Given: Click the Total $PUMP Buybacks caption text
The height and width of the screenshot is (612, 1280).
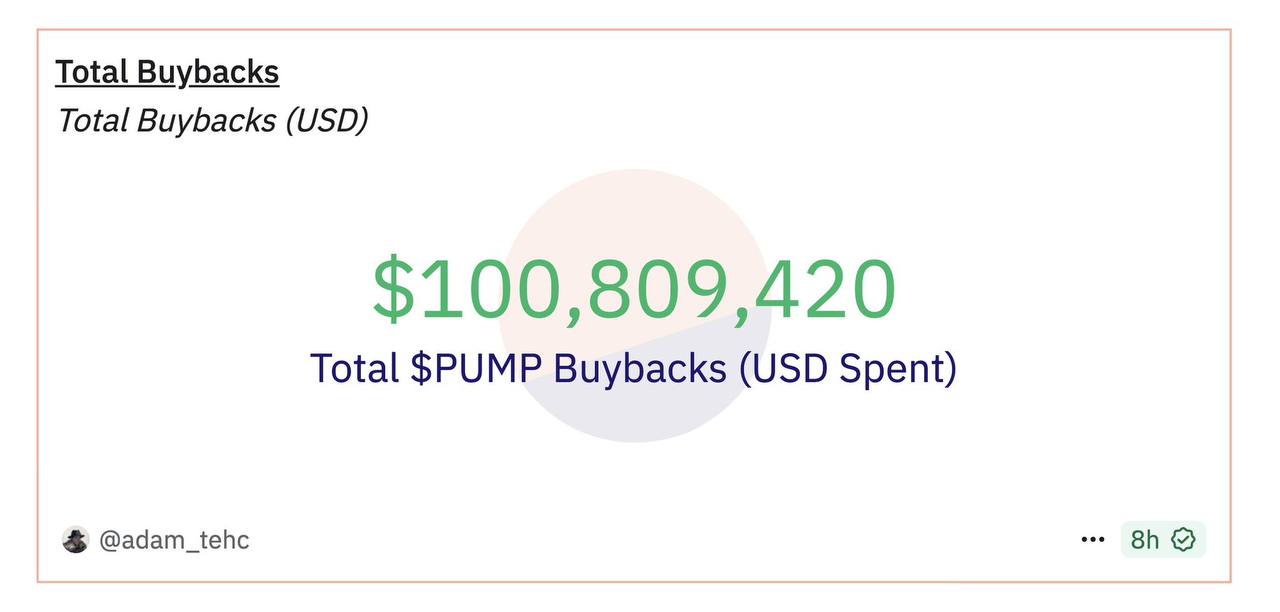Looking at the screenshot, I should (634, 369).
